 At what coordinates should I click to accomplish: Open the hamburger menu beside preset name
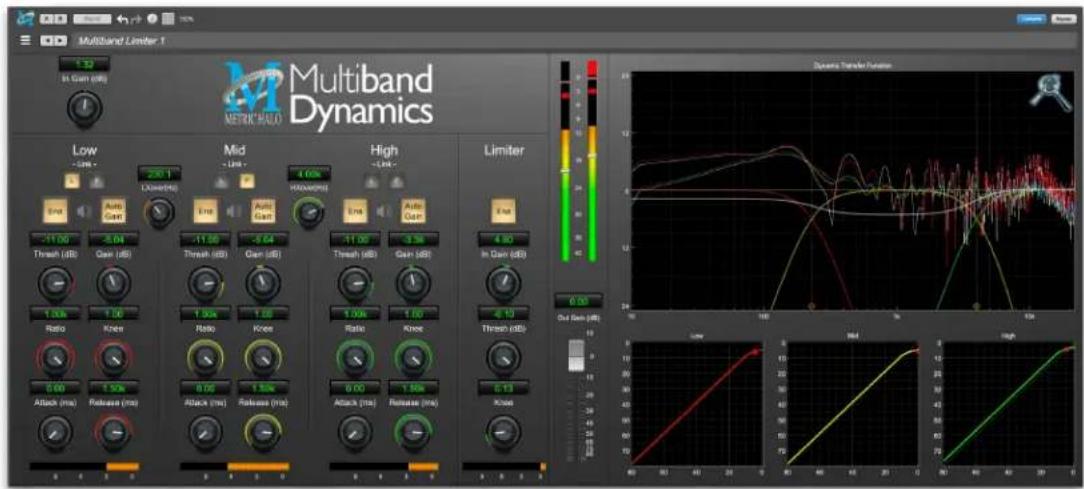[26, 41]
